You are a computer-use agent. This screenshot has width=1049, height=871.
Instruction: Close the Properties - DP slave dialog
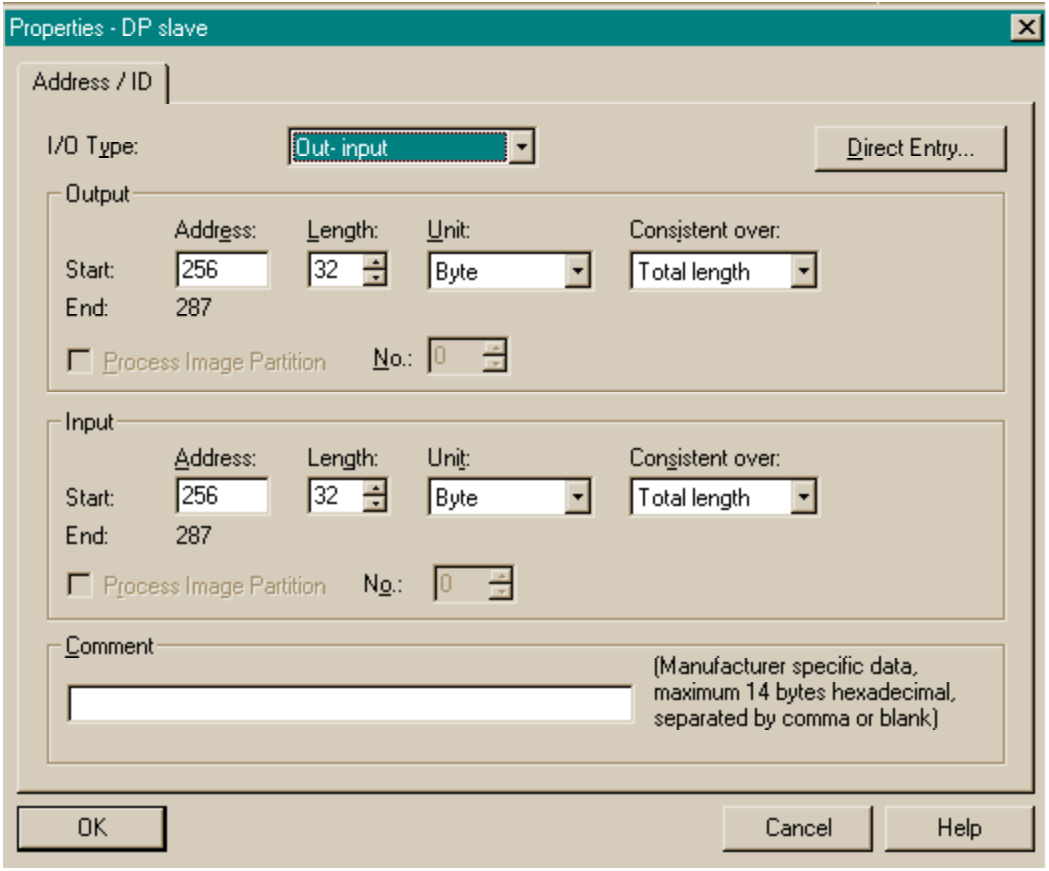coord(1026,28)
